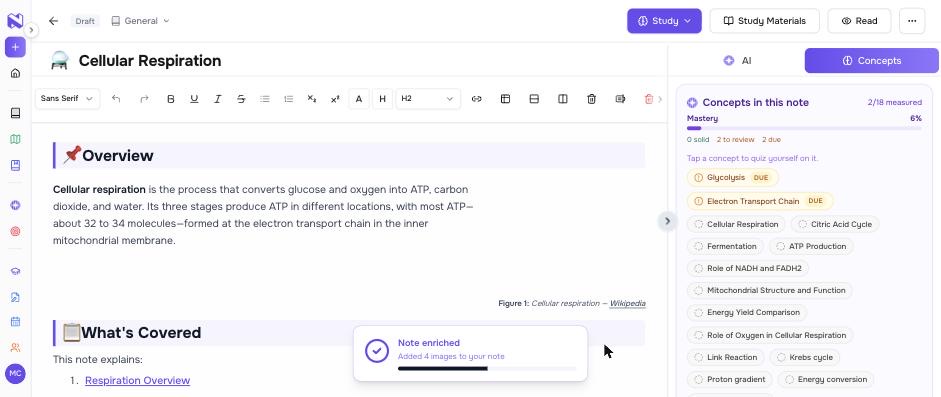This screenshot has width=941, height=397.
Task: Switch to the AI tab
Action: coord(738,61)
